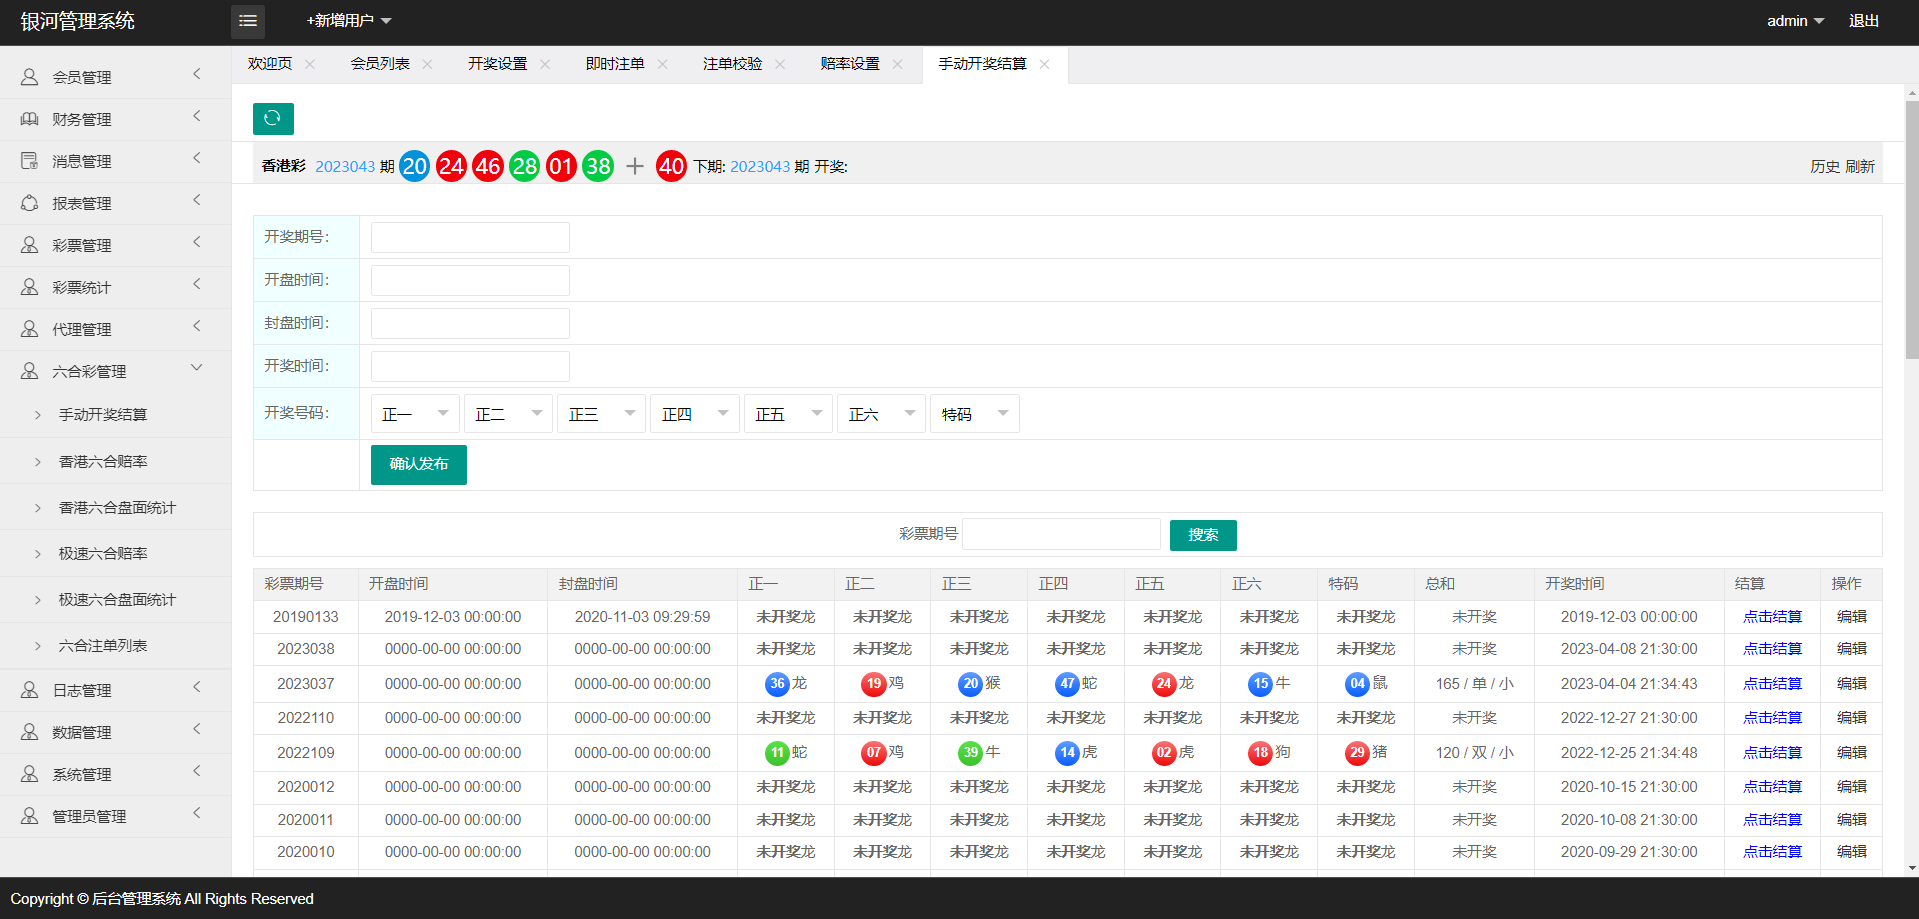Switch to the 开奖设置 tab
The image size is (1919, 919).
497,64
